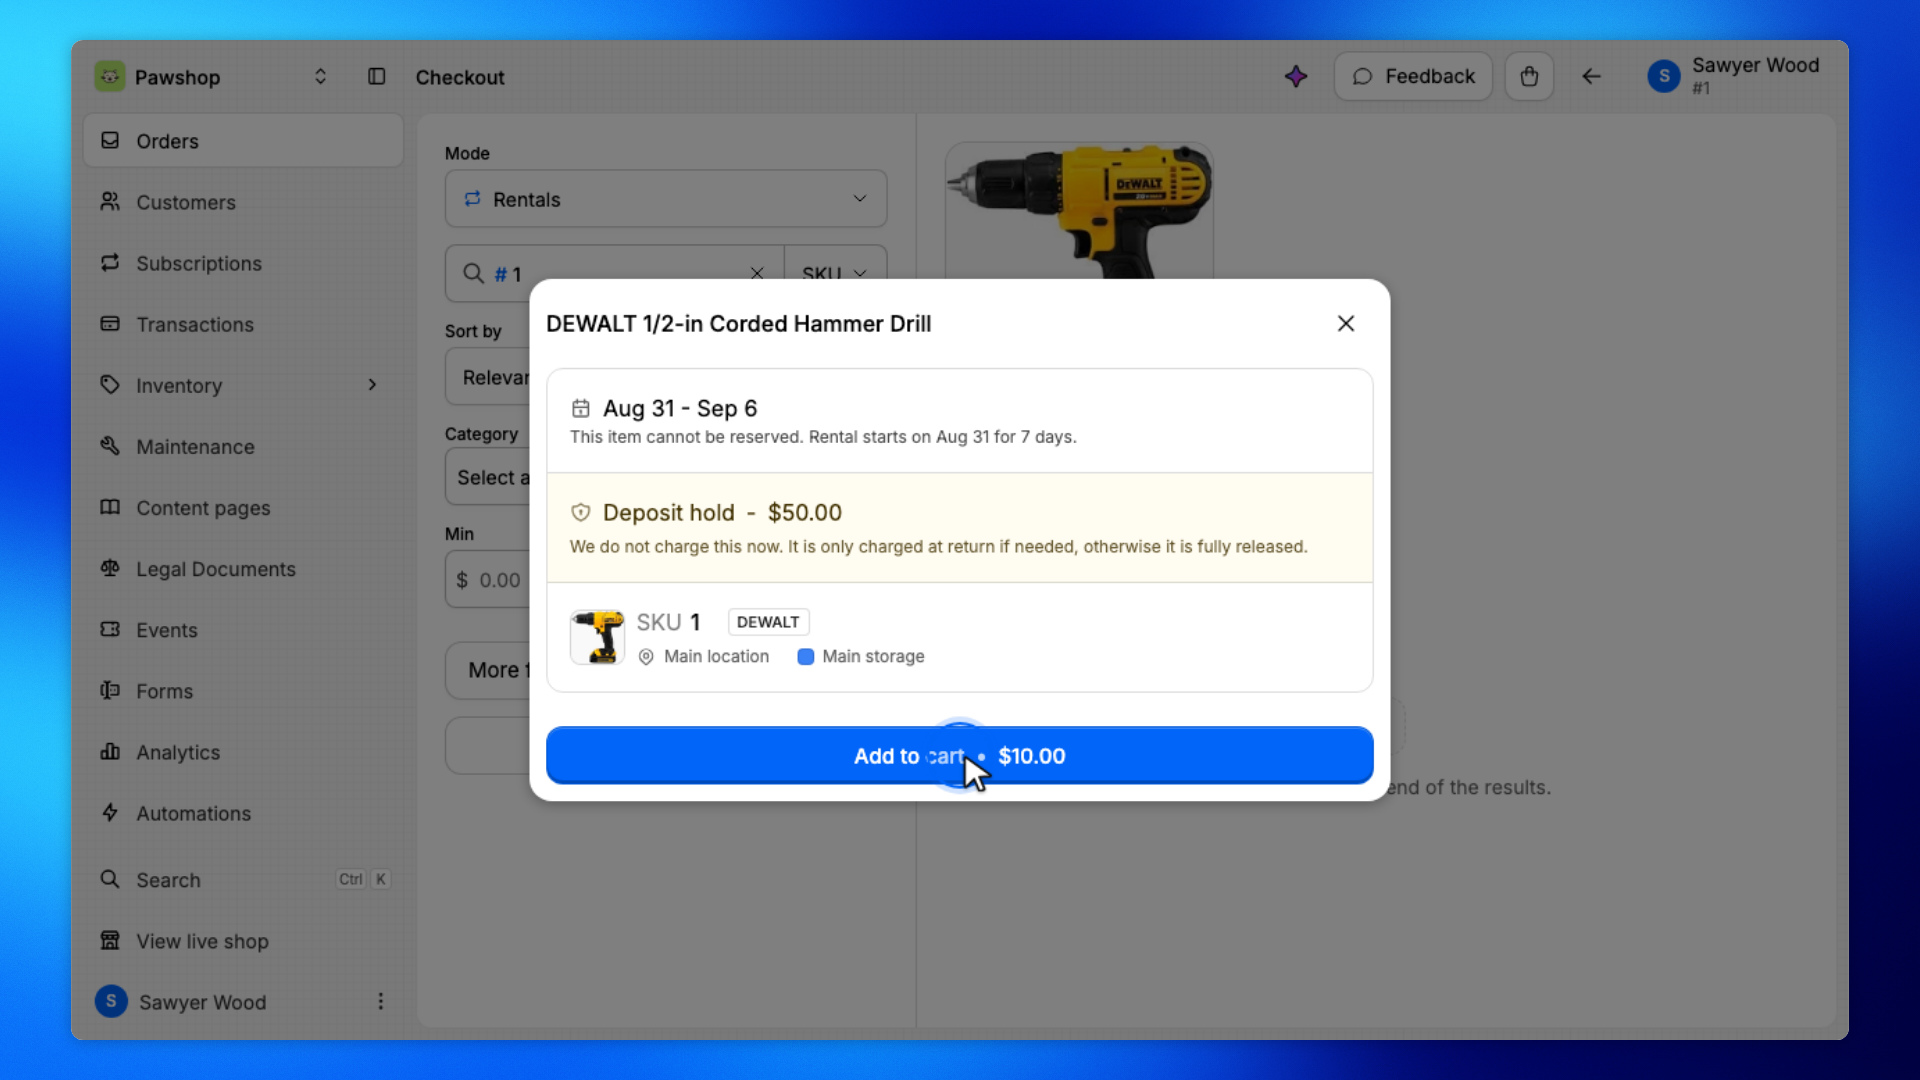Click the Ctrl K shortcut badge
The image size is (1920, 1080).
364,879
